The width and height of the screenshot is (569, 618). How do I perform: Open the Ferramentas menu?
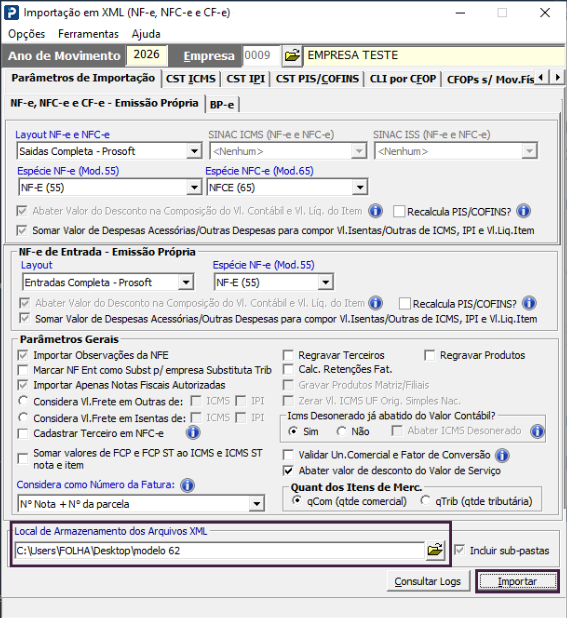[x=88, y=34]
